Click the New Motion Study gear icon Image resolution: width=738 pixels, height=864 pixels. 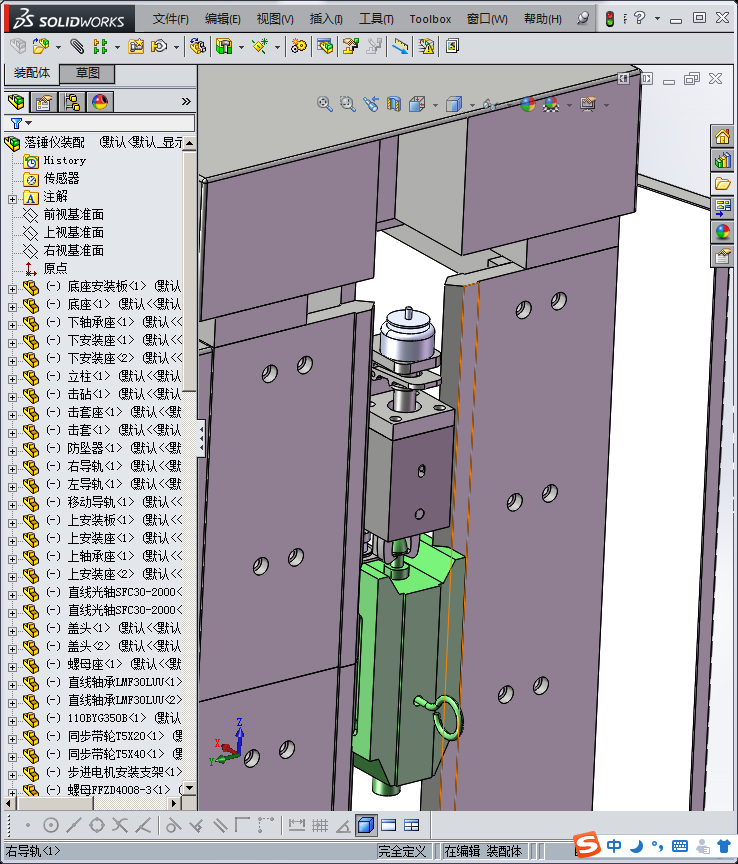299,46
